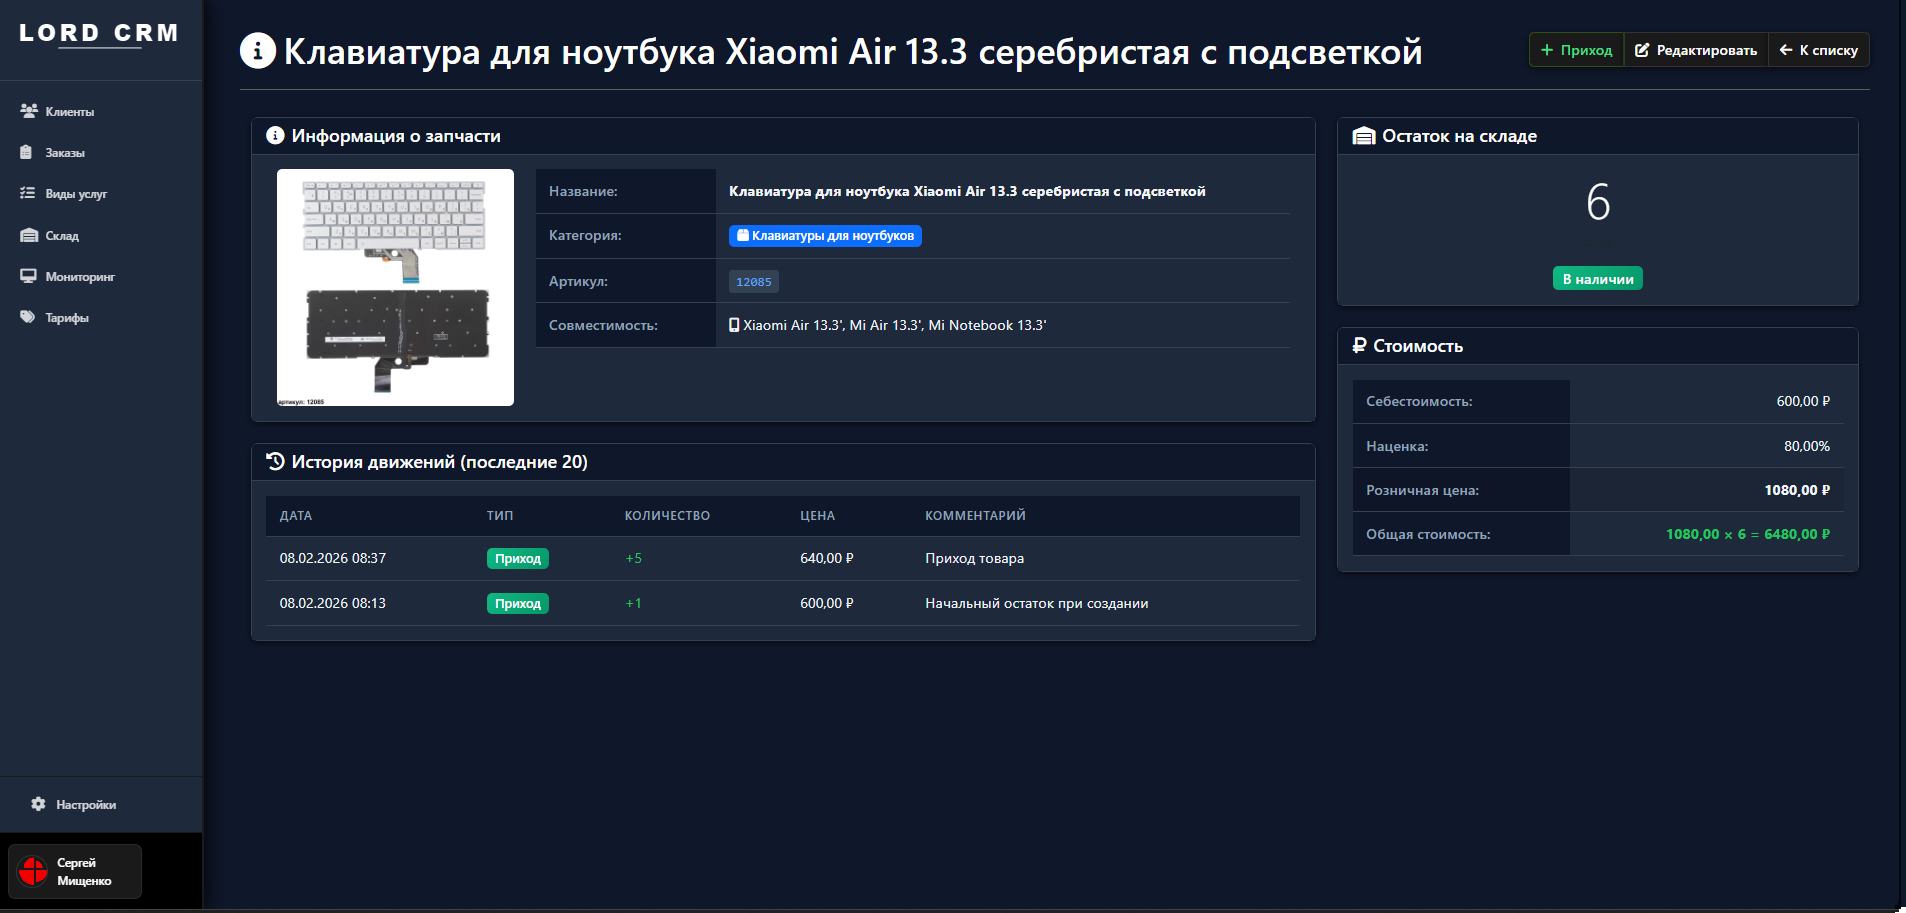Go to the Склад section
This screenshot has height=913, width=1906.
pyautogui.click(x=62, y=236)
